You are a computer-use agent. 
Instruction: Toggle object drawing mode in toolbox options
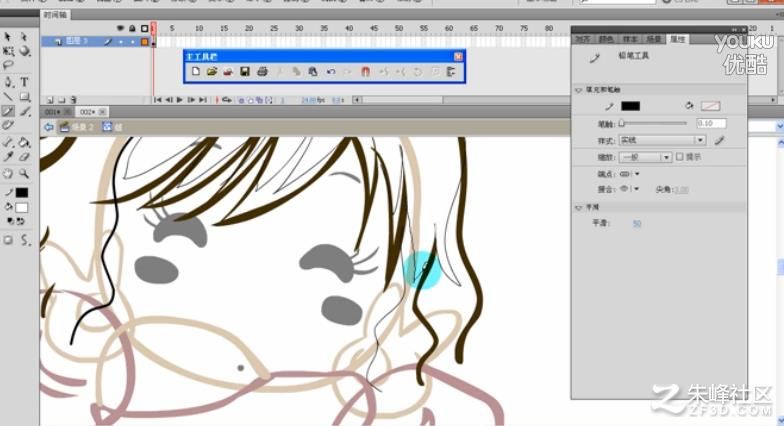tap(8, 240)
